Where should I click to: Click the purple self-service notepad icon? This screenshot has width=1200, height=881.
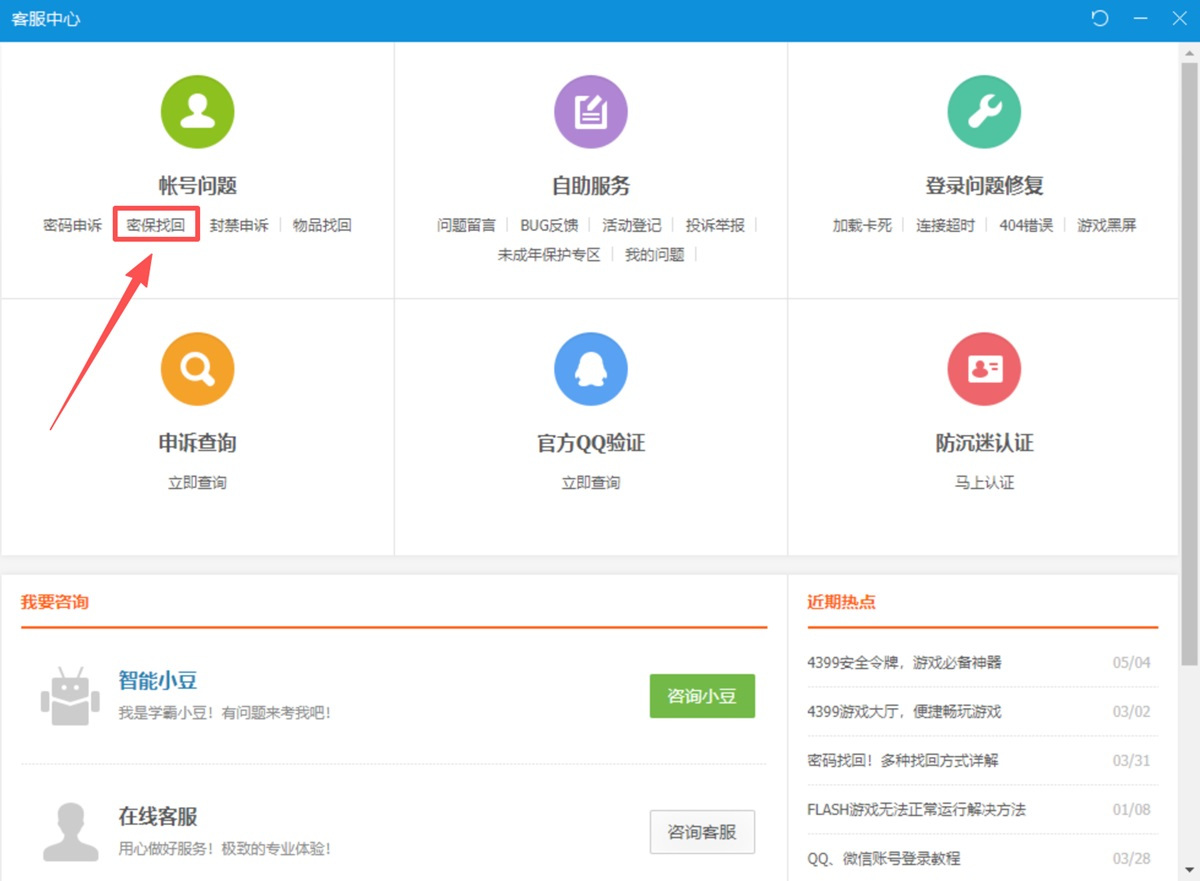pyautogui.click(x=590, y=112)
